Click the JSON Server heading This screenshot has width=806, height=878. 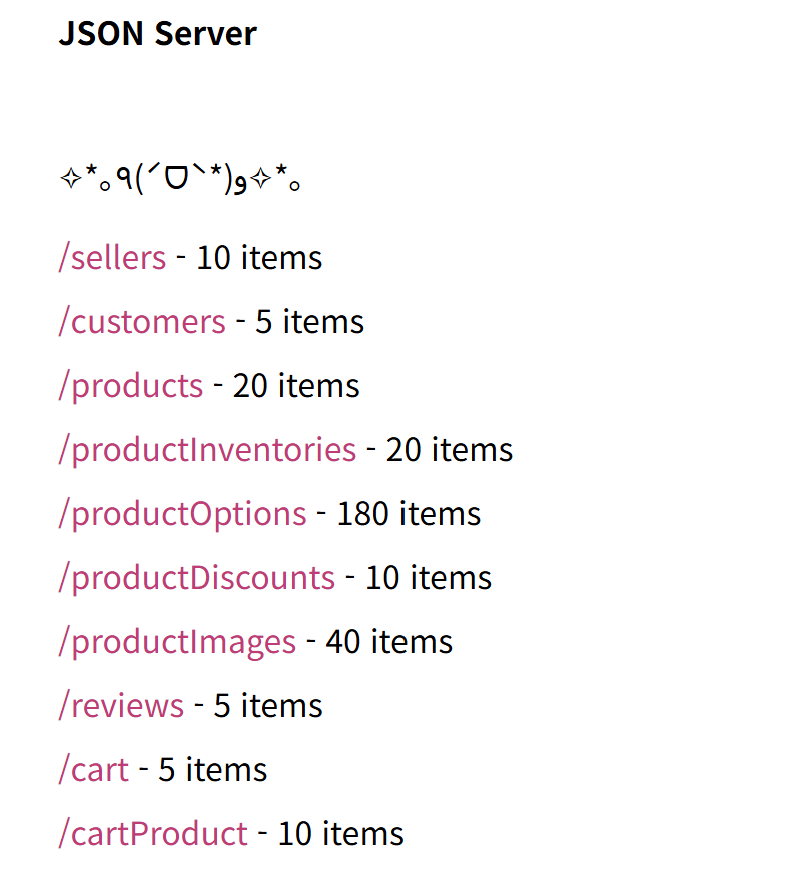click(157, 34)
